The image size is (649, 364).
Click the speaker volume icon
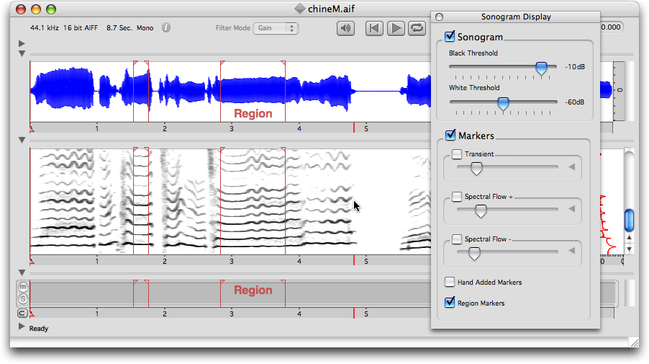[x=346, y=28]
